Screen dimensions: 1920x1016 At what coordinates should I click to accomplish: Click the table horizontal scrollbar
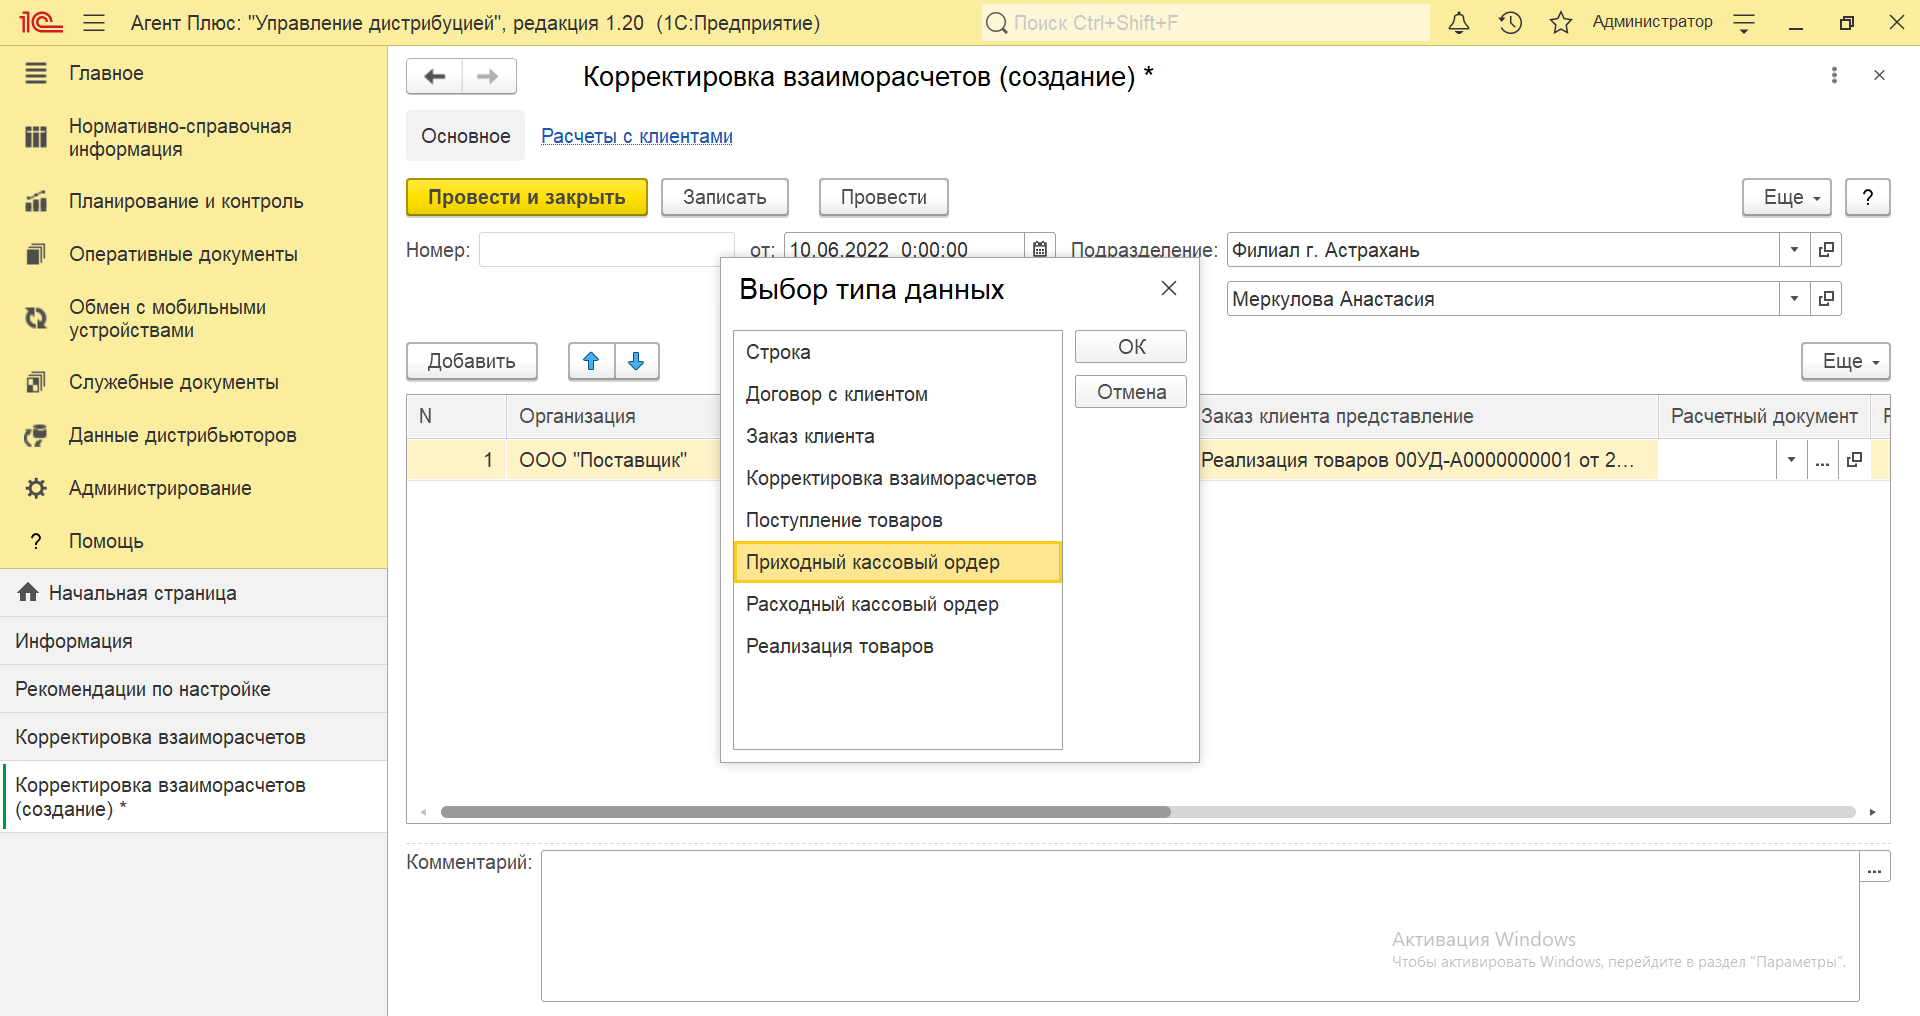click(805, 812)
